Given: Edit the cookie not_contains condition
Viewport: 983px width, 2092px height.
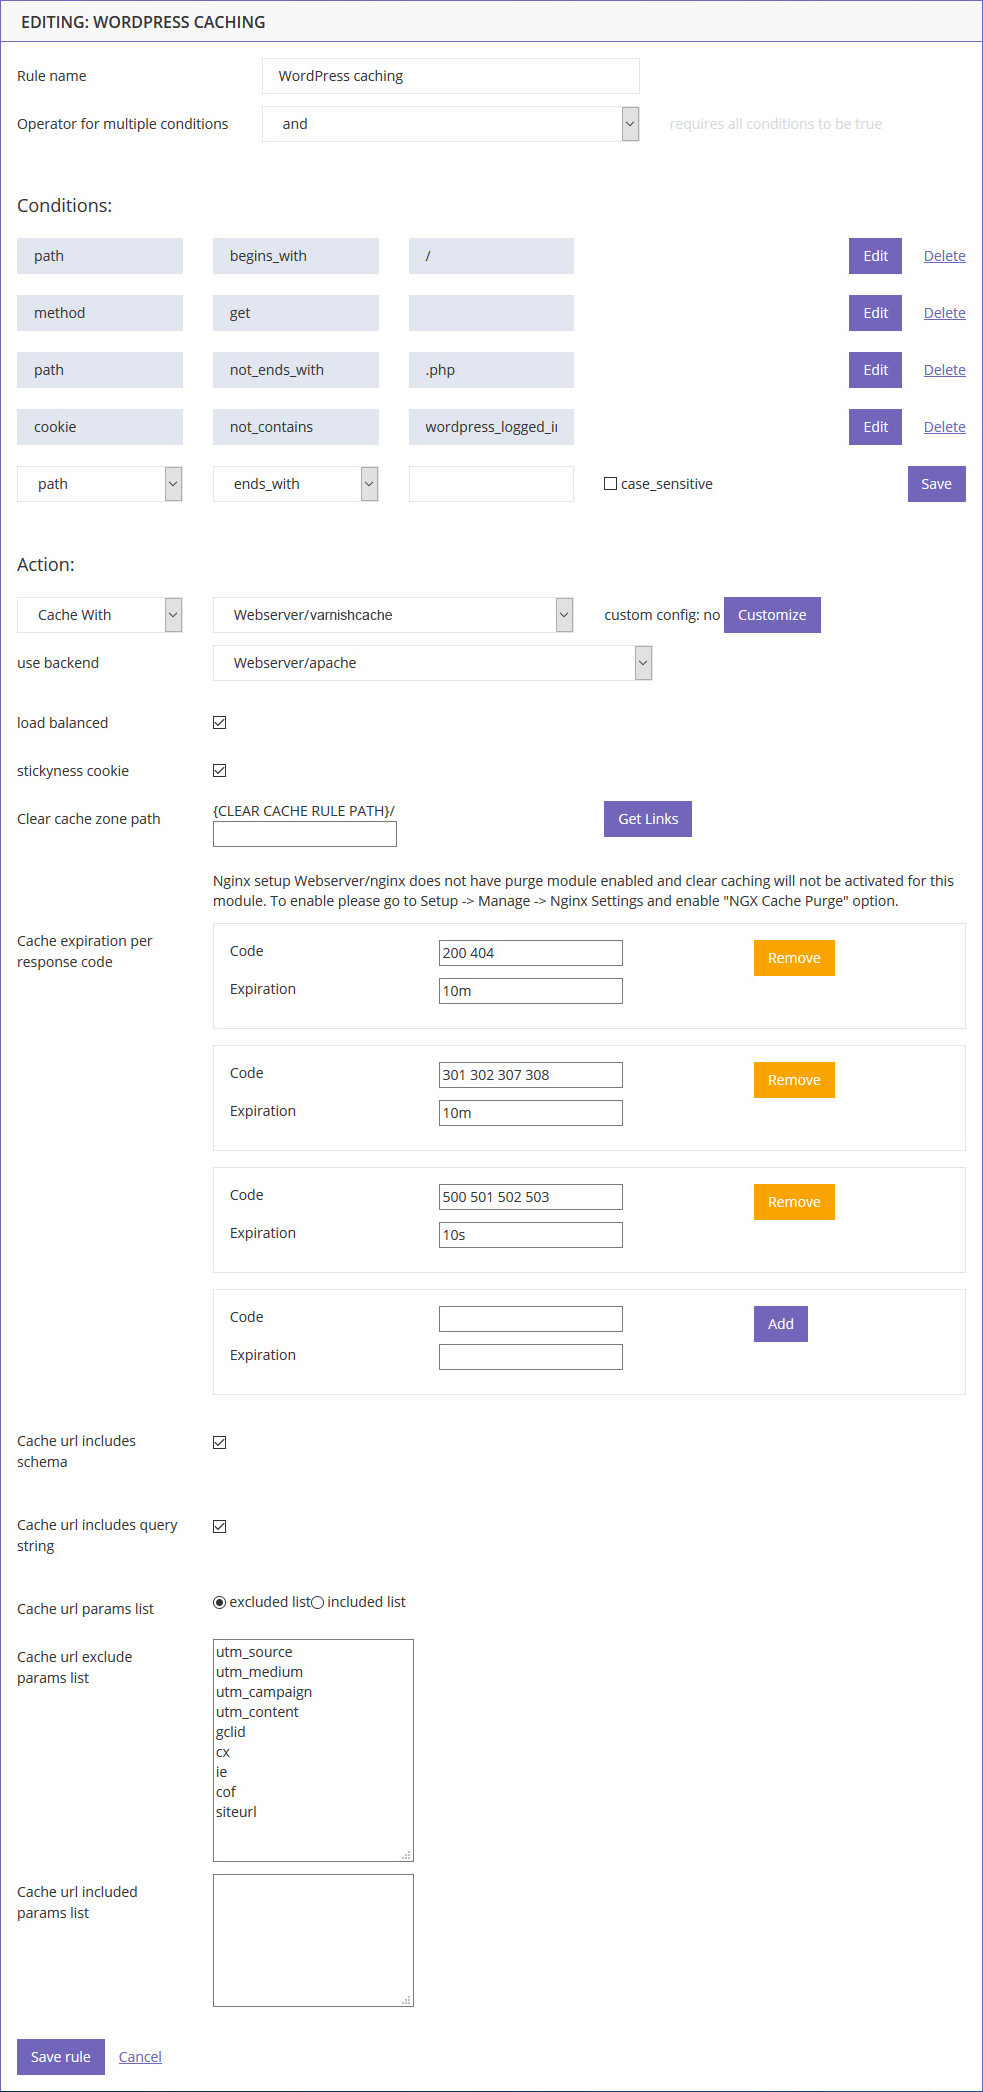Looking at the screenshot, I should click(x=875, y=427).
